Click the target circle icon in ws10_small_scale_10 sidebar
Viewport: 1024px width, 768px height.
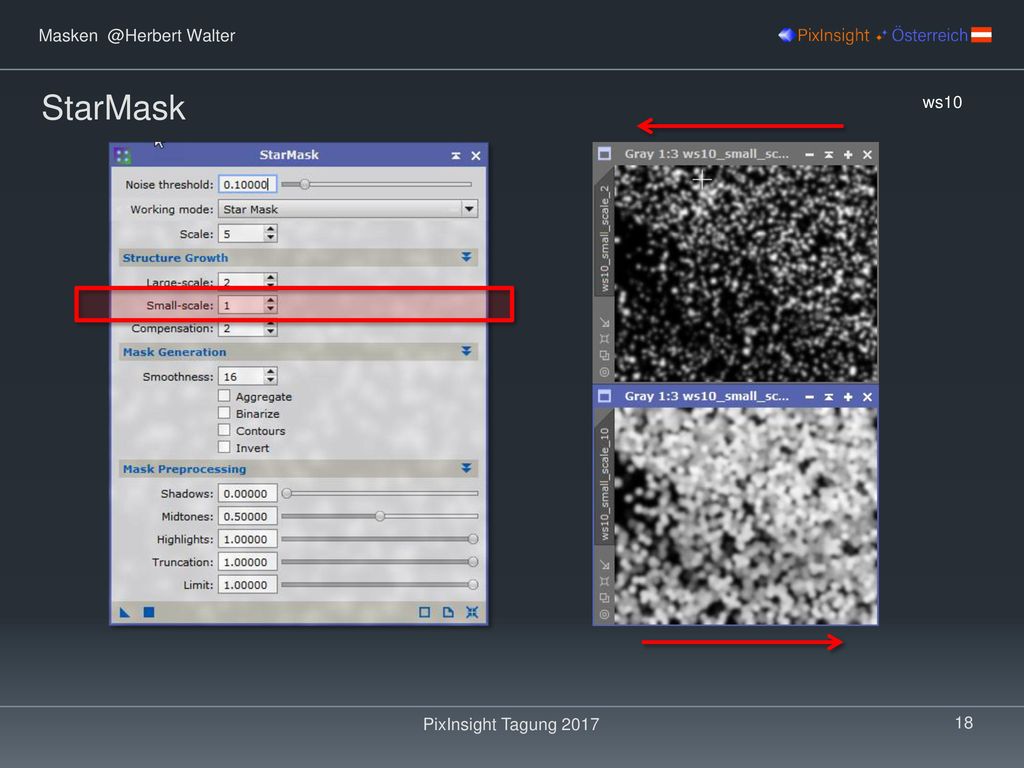point(605,615)
